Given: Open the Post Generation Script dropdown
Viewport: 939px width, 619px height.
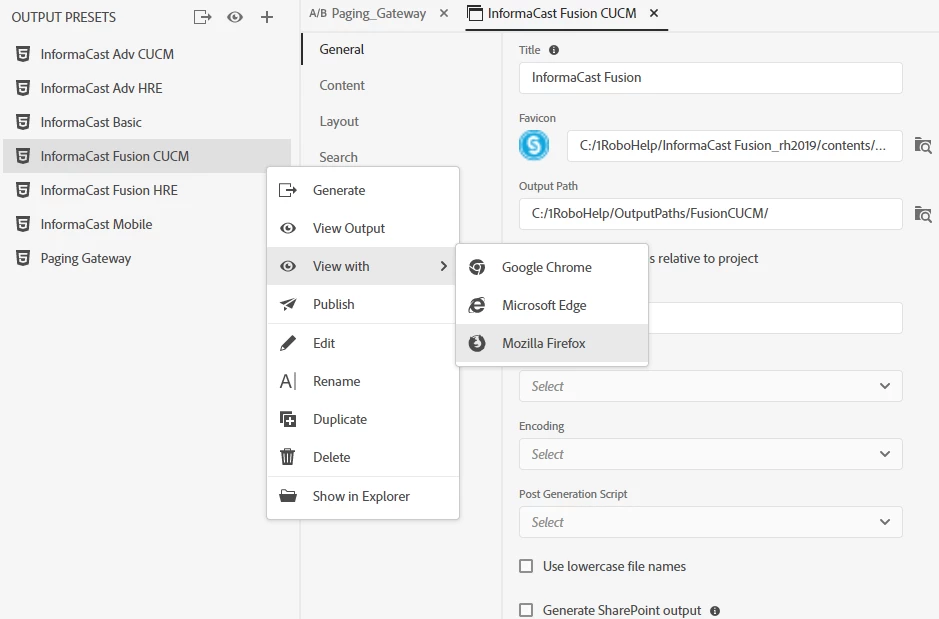Looking at the screenshot, I should (710, 522).
